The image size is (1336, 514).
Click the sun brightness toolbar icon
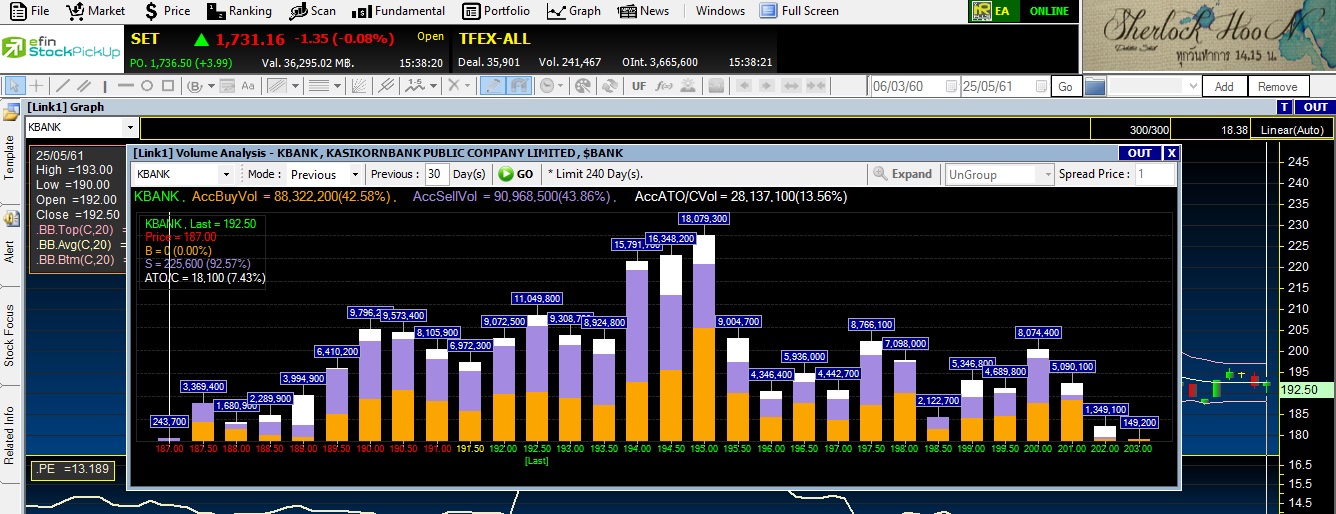tap(688, 85)
